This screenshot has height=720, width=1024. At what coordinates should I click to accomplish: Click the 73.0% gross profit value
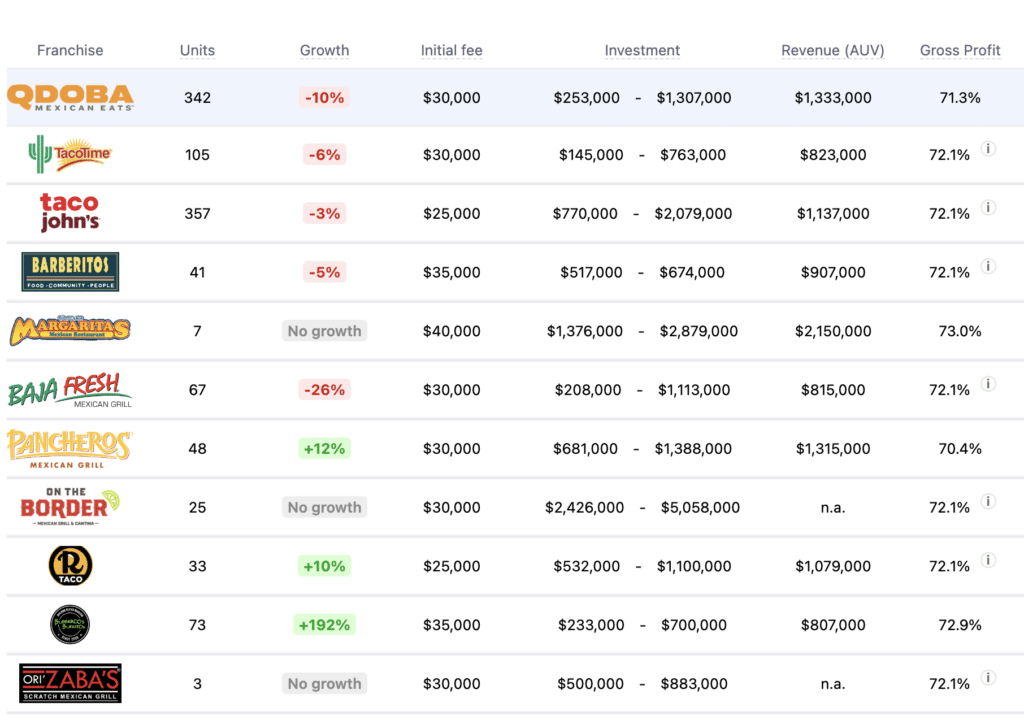pos(960,331)
